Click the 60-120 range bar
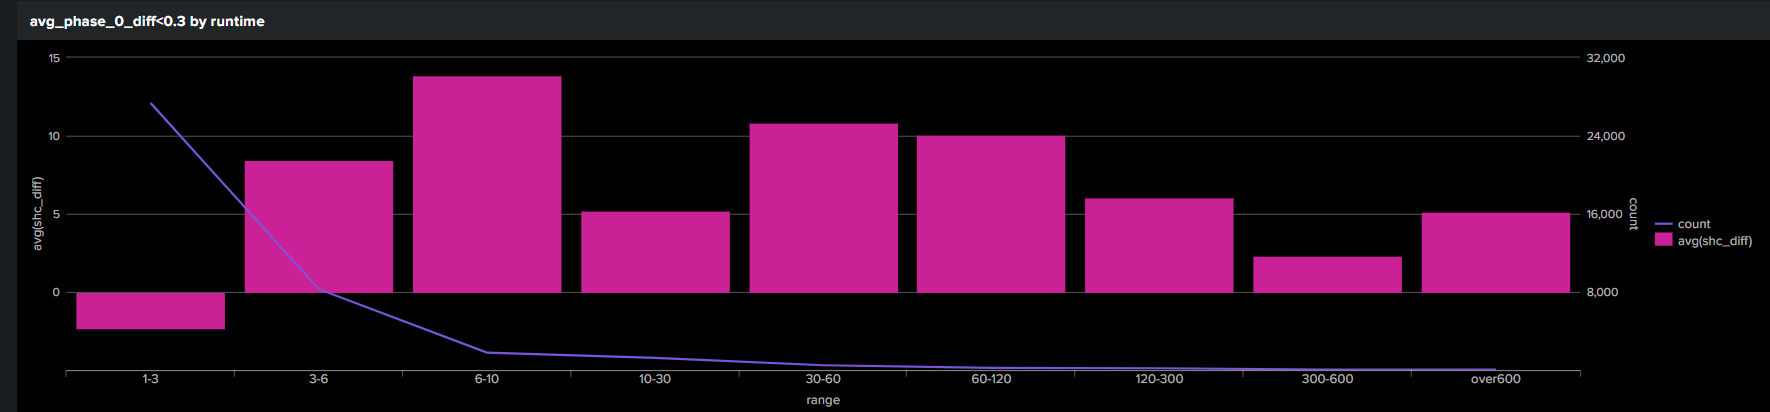 (x=991, y=214)
